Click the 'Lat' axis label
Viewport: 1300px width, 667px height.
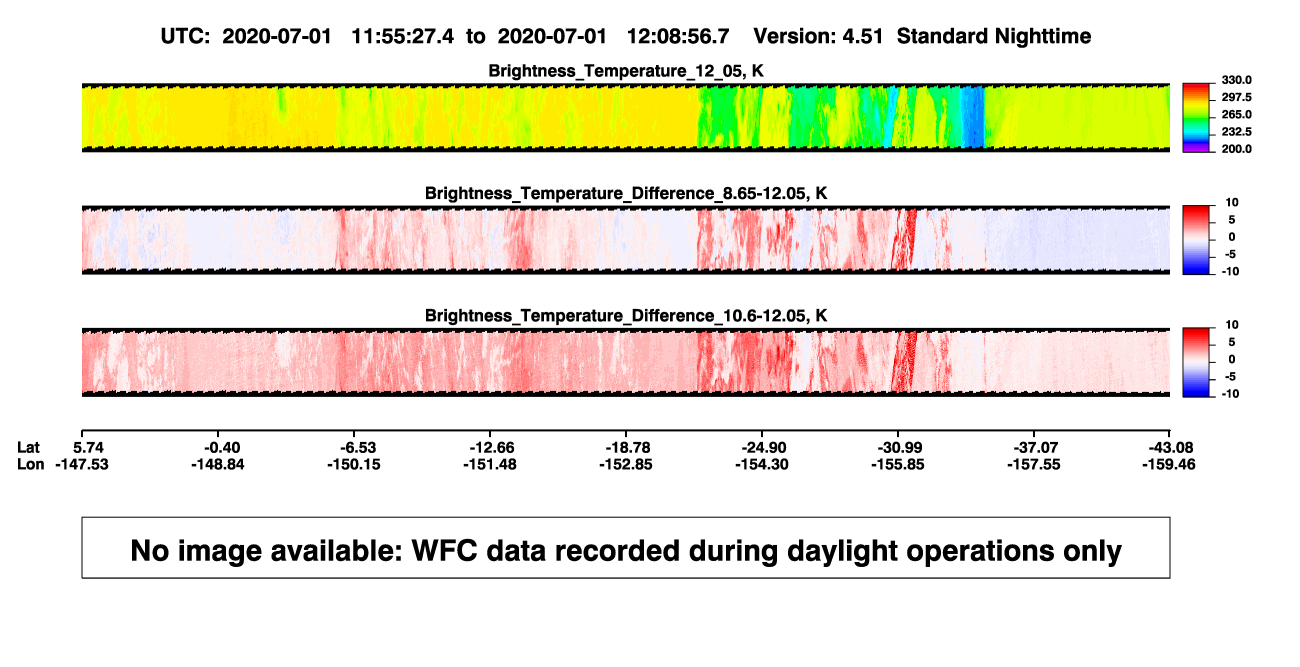[x=30, y=447]
